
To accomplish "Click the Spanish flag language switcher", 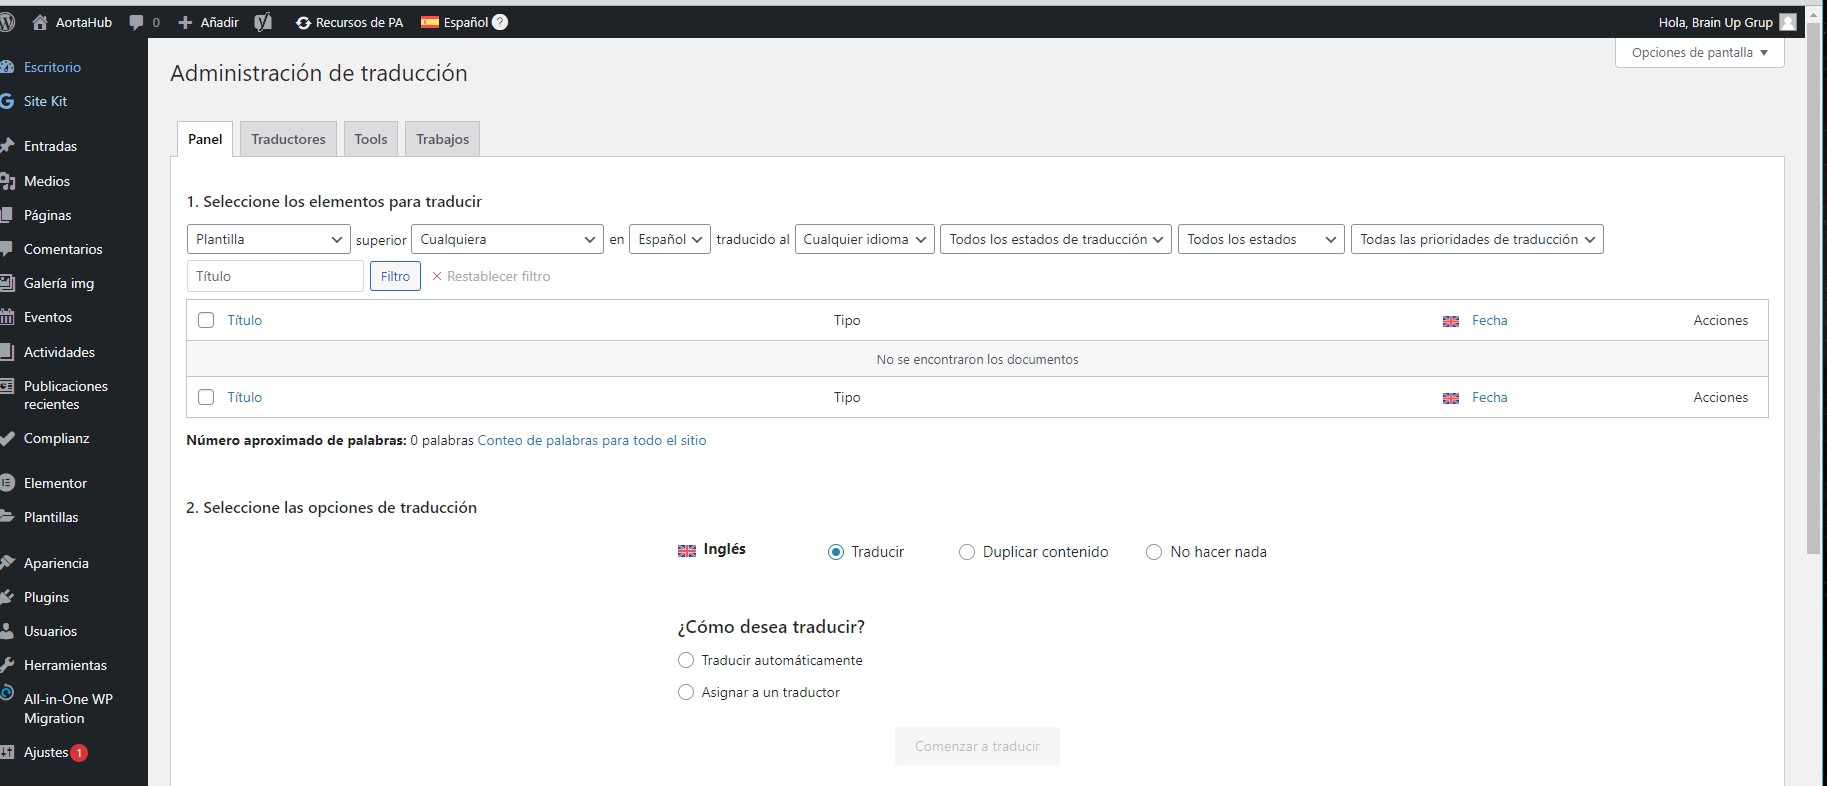I will (x=430, y=22).
